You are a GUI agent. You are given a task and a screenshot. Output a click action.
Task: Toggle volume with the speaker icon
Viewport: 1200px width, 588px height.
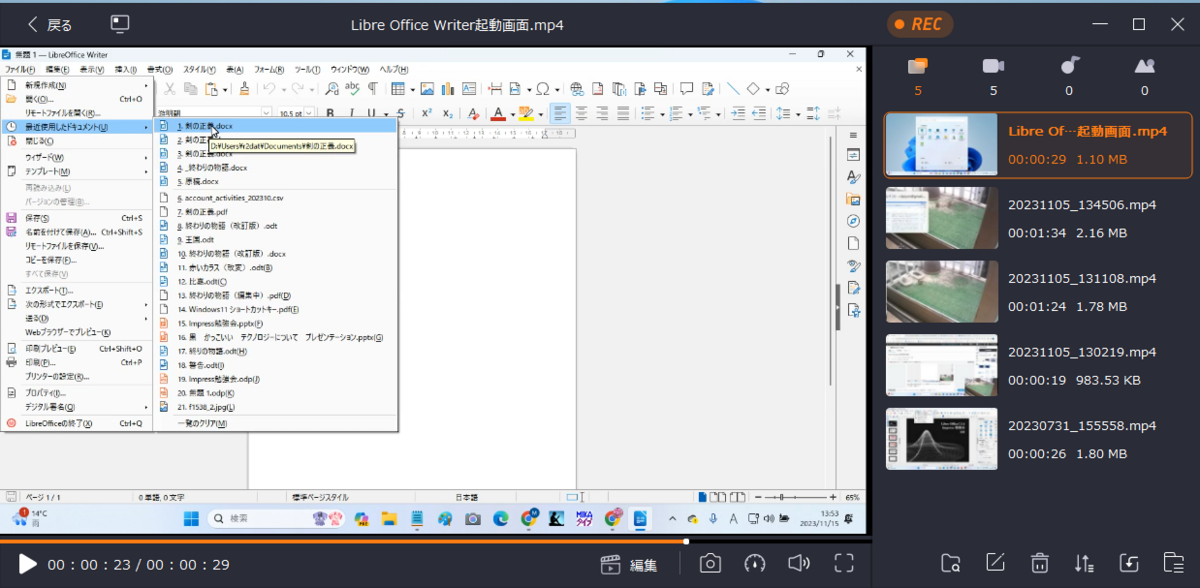pyautogui.click(x=798, y=564)
